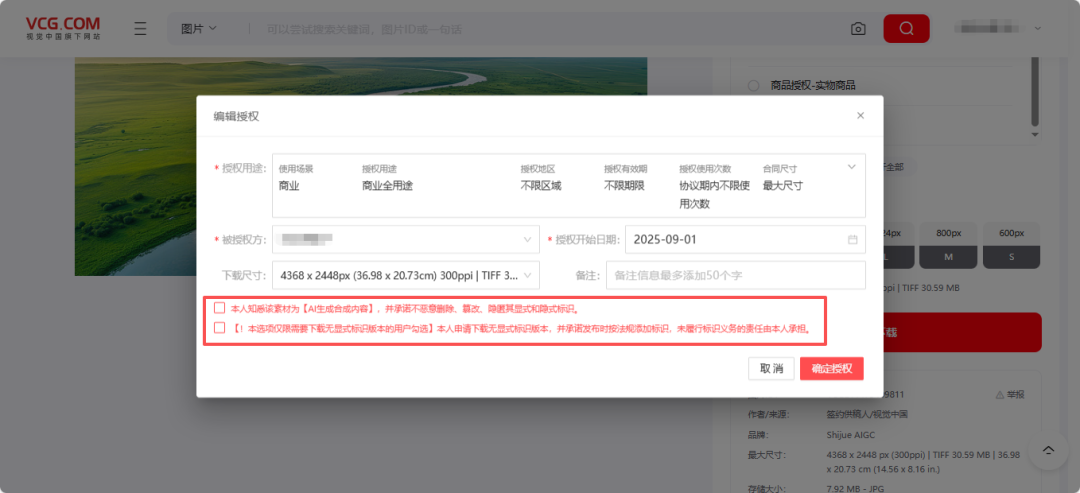Open the 被授权方 dropdown
The width and height of the screenshot is (1080, 493).
click(406, 240)
